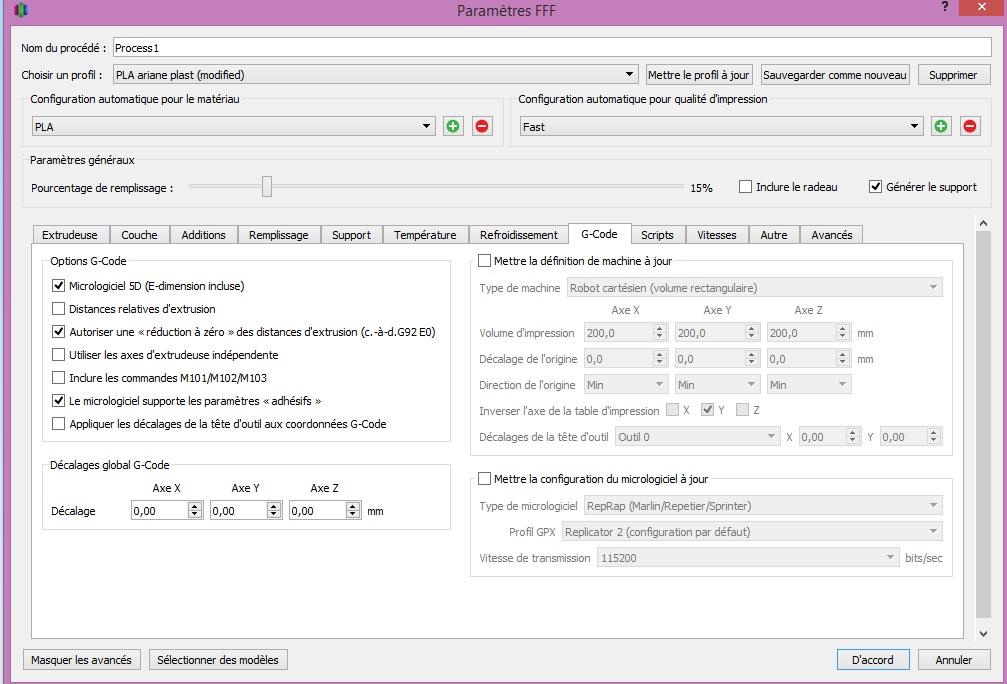Switch to the Couche tab
1007x684 pixels.
(139, 235)
